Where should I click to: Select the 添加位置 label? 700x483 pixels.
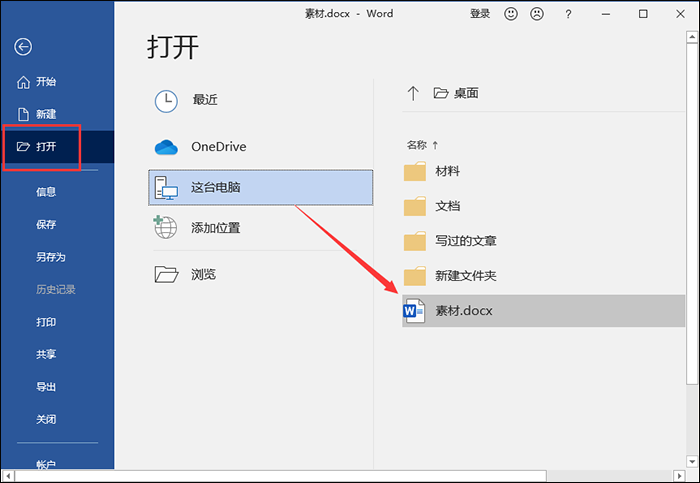click(216, 228)
